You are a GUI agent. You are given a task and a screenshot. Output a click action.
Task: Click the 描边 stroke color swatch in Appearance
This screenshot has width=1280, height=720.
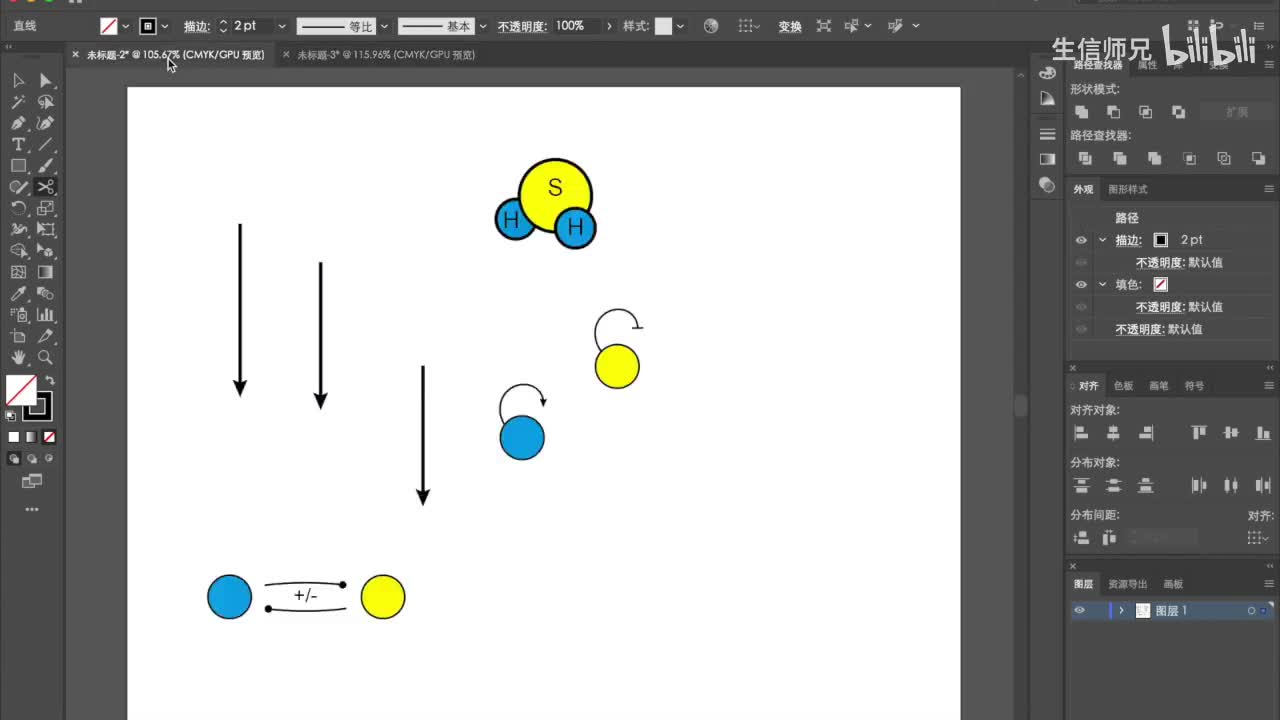click(x=1160, y=240)
